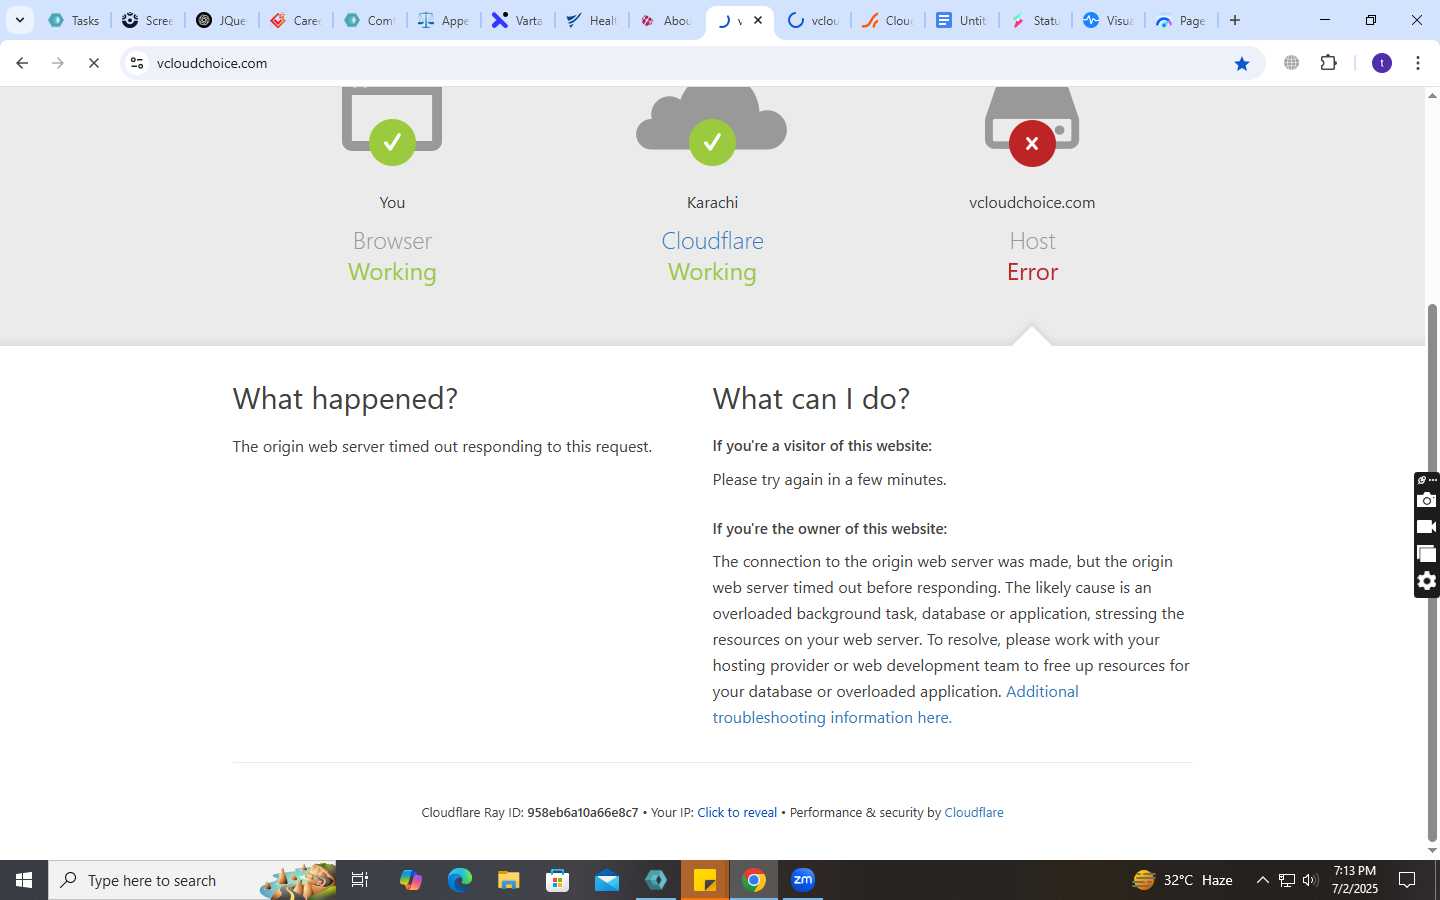This screenshot has width=1440, height=900.
Task: Switch to the Page tab
Action: 1181,20
